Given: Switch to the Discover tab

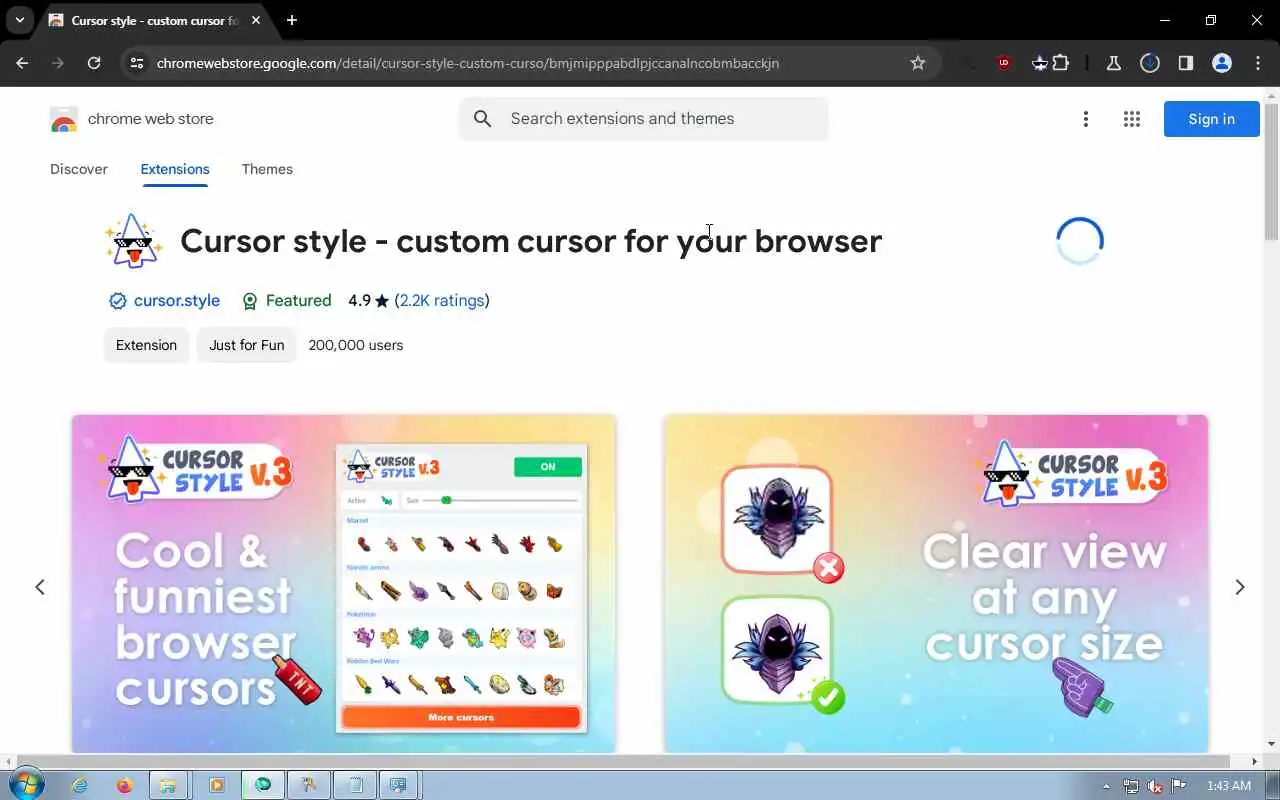Looking at the screenshot, I should 79,169.
